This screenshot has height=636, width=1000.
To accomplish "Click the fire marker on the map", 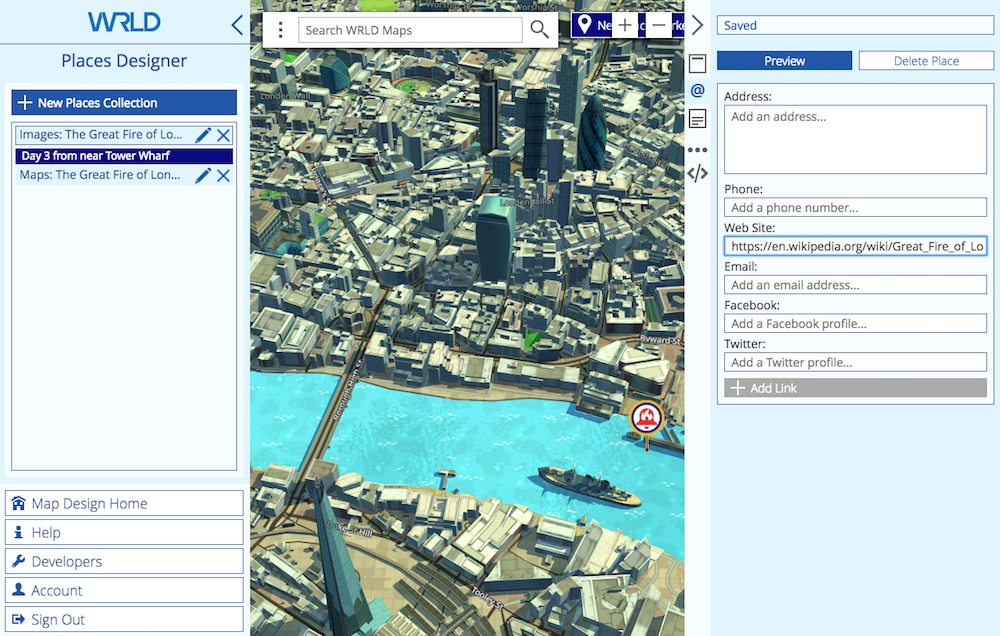I will tap(647, 417).
